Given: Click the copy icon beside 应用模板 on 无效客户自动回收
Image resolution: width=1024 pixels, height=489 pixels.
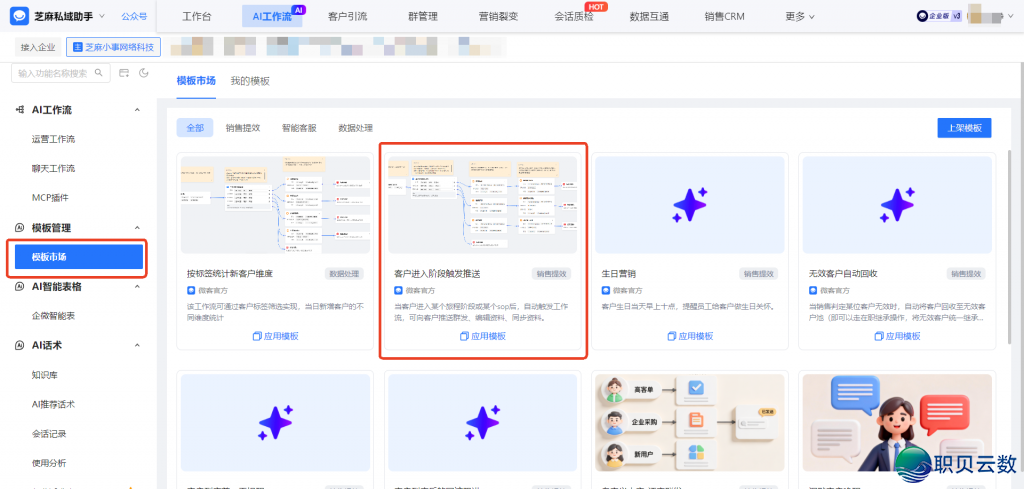Looking at the screenshot, I should coord(877,336).
